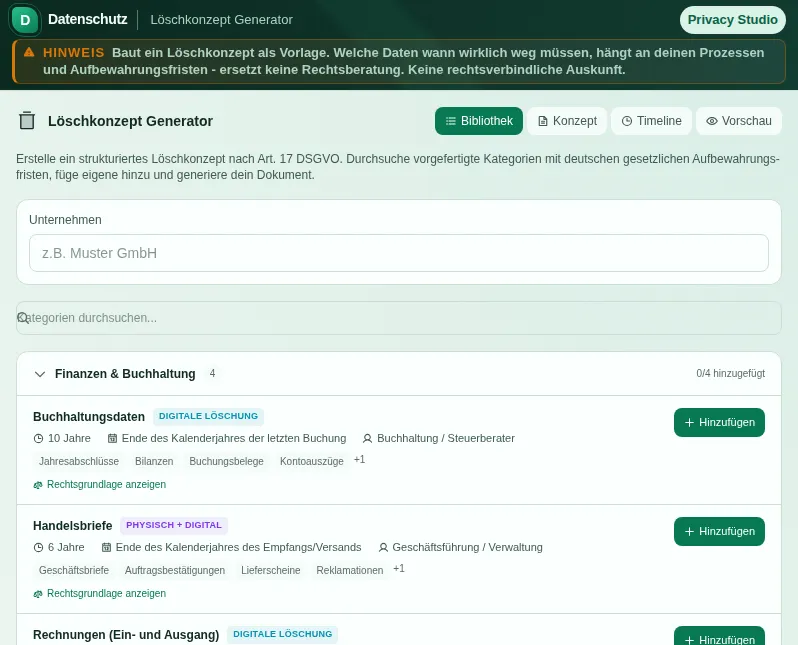Add Rechnungen (Ein- und Ausgang) via Hinzufügen
798x645 pixels.
719,636
